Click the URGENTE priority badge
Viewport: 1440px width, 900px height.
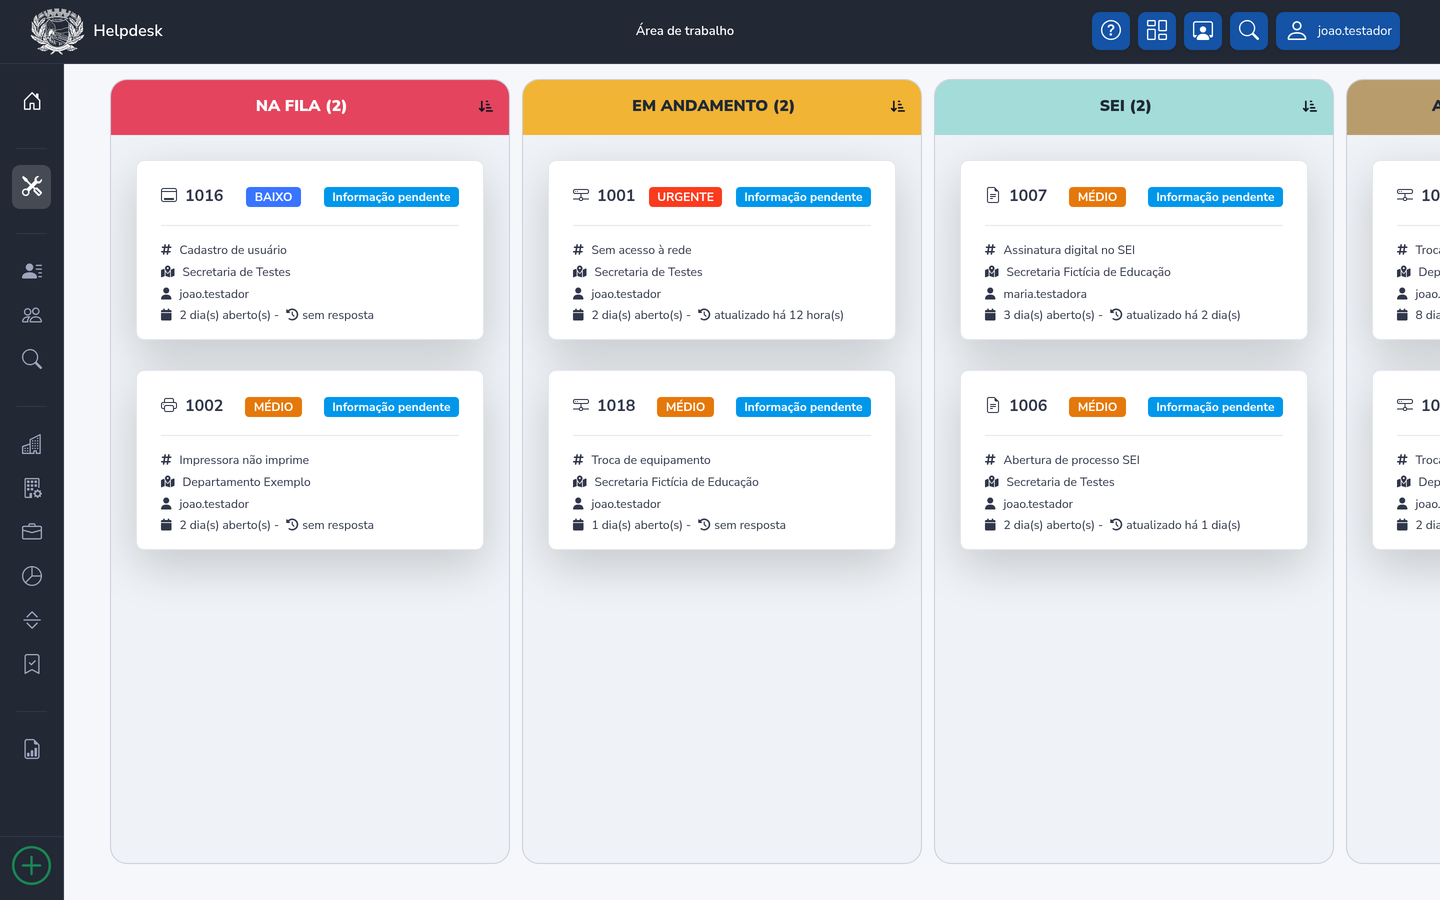685,197
